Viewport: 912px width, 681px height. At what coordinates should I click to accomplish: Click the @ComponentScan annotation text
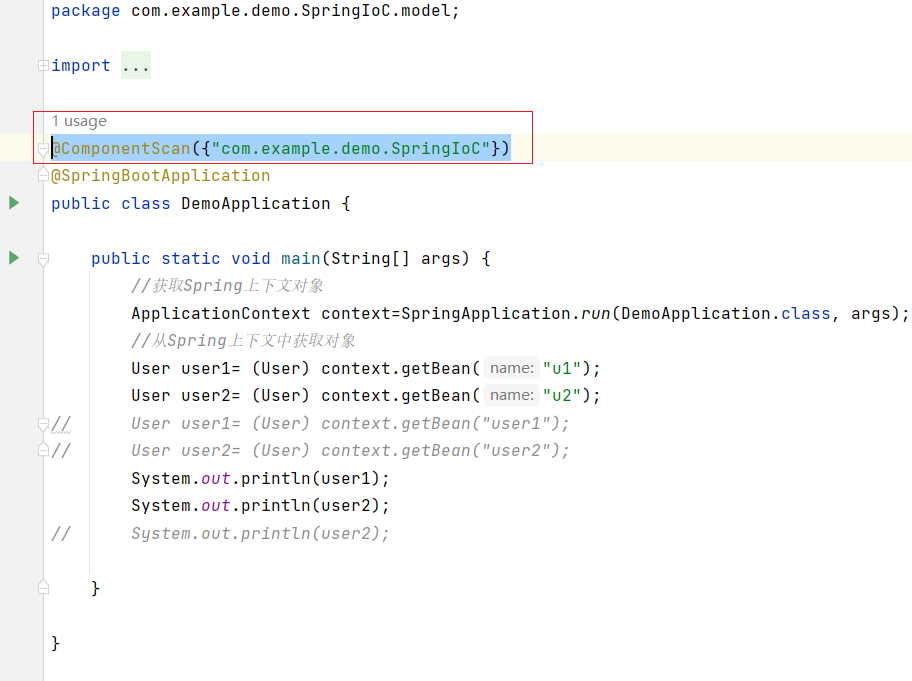pos(121,148)
